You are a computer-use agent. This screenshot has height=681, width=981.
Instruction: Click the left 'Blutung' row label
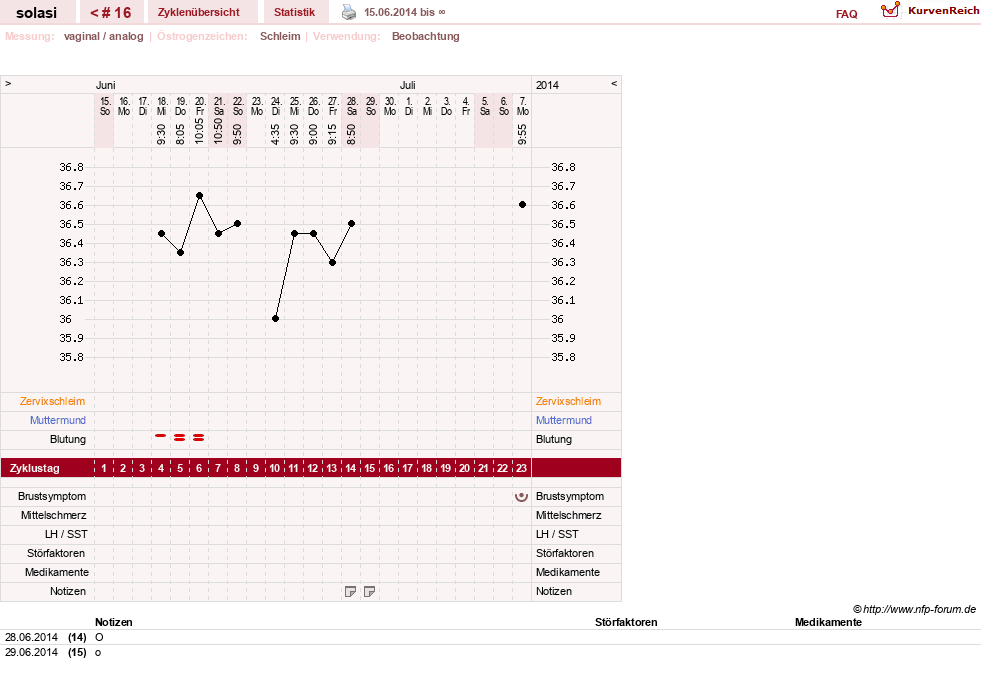68,439
